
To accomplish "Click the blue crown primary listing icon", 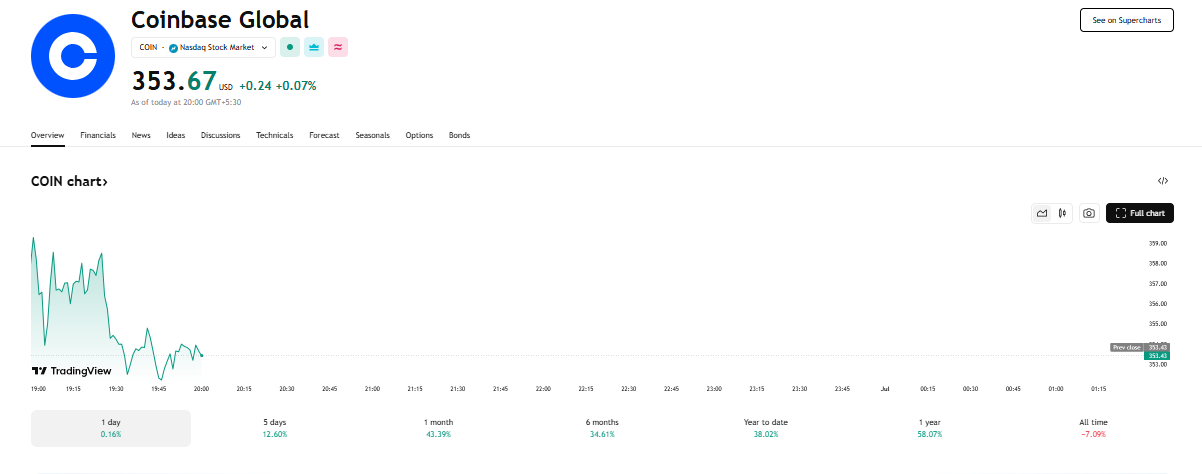I will coord(314,47).
